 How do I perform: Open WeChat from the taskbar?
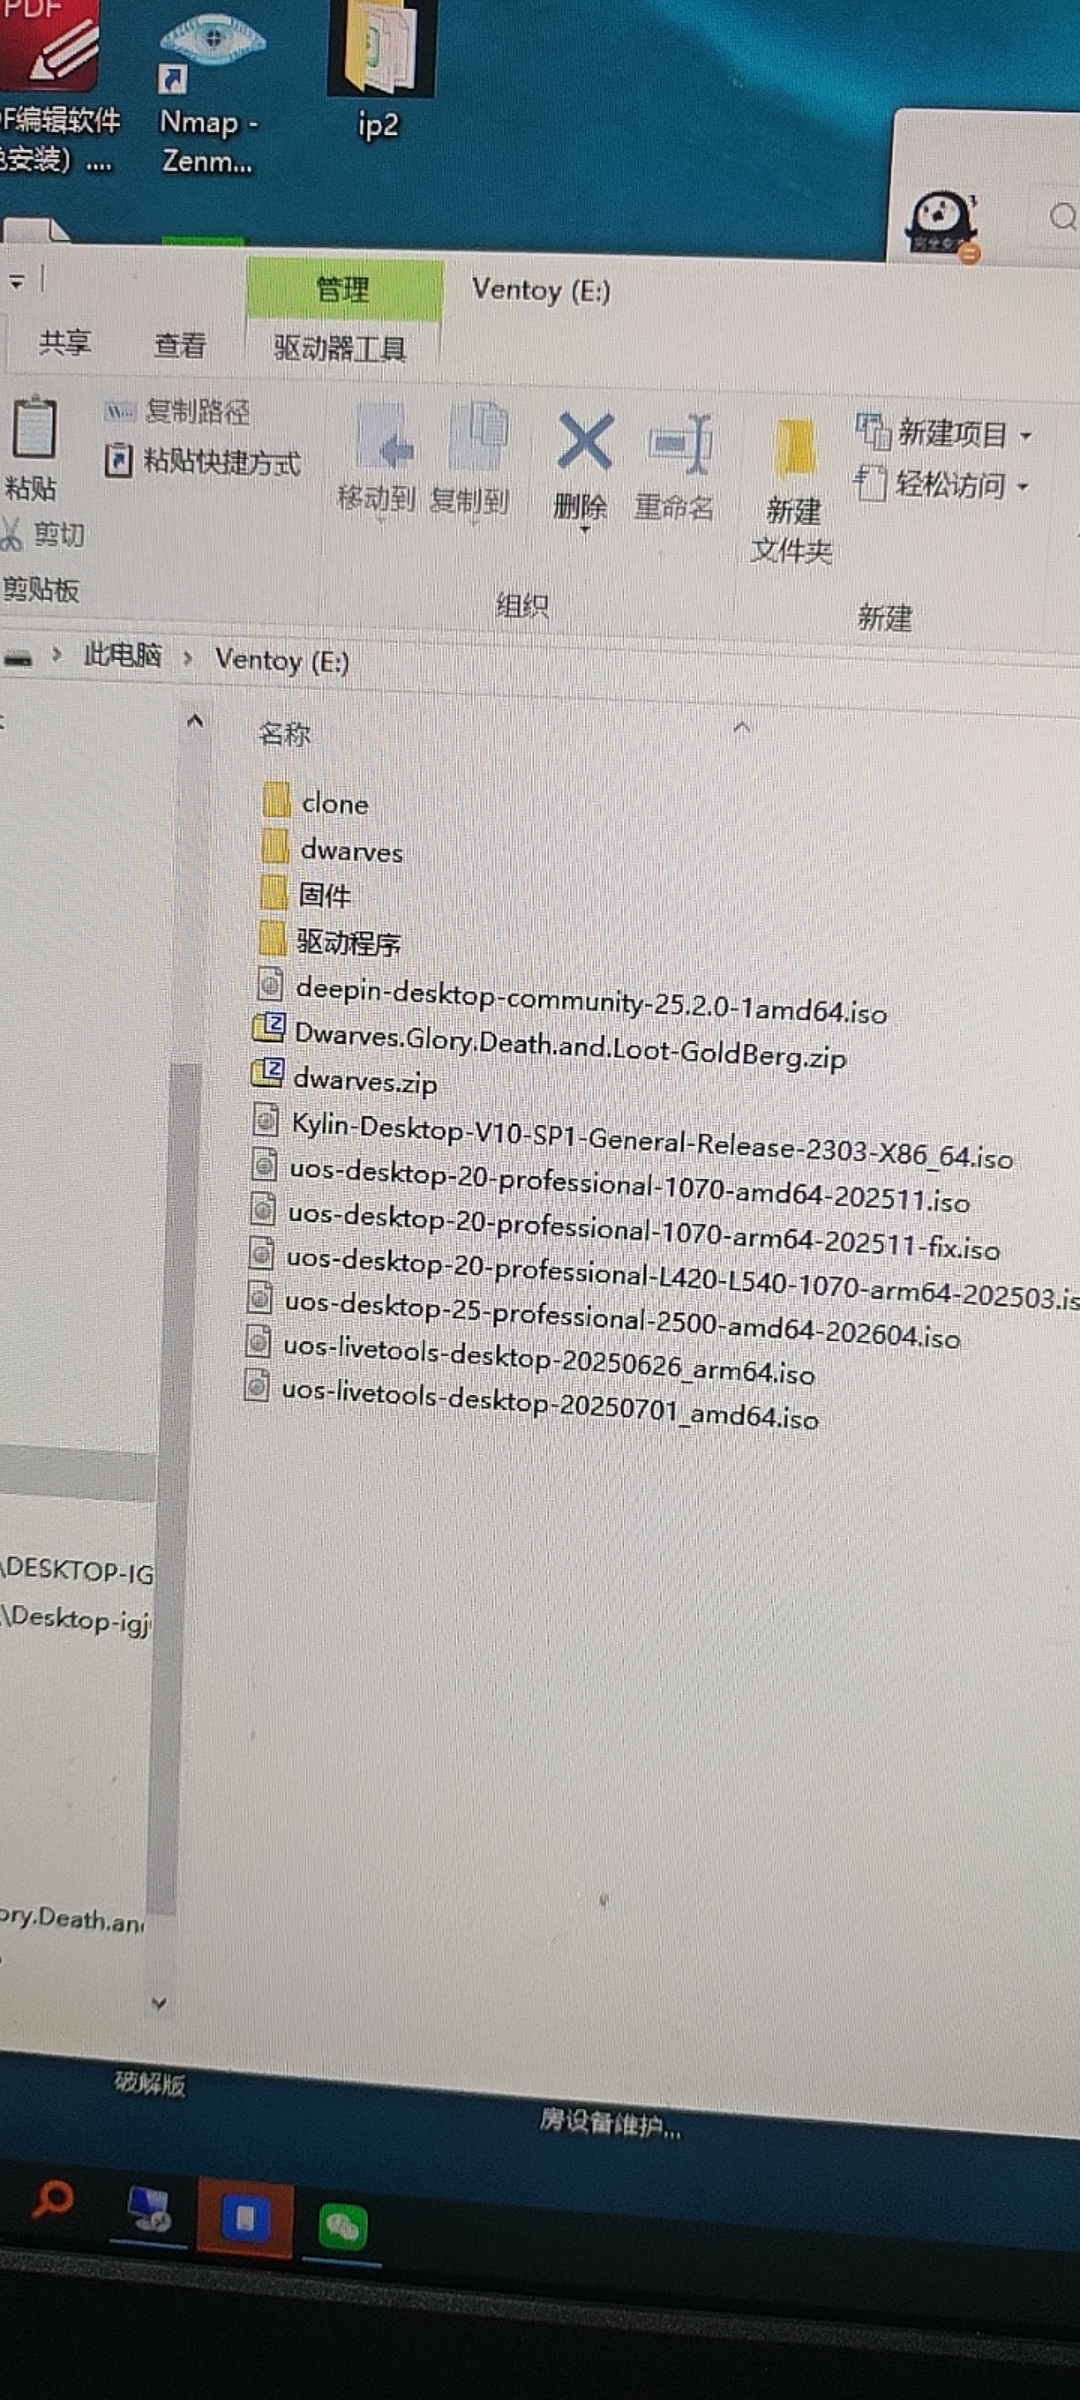coord(342,2228)
